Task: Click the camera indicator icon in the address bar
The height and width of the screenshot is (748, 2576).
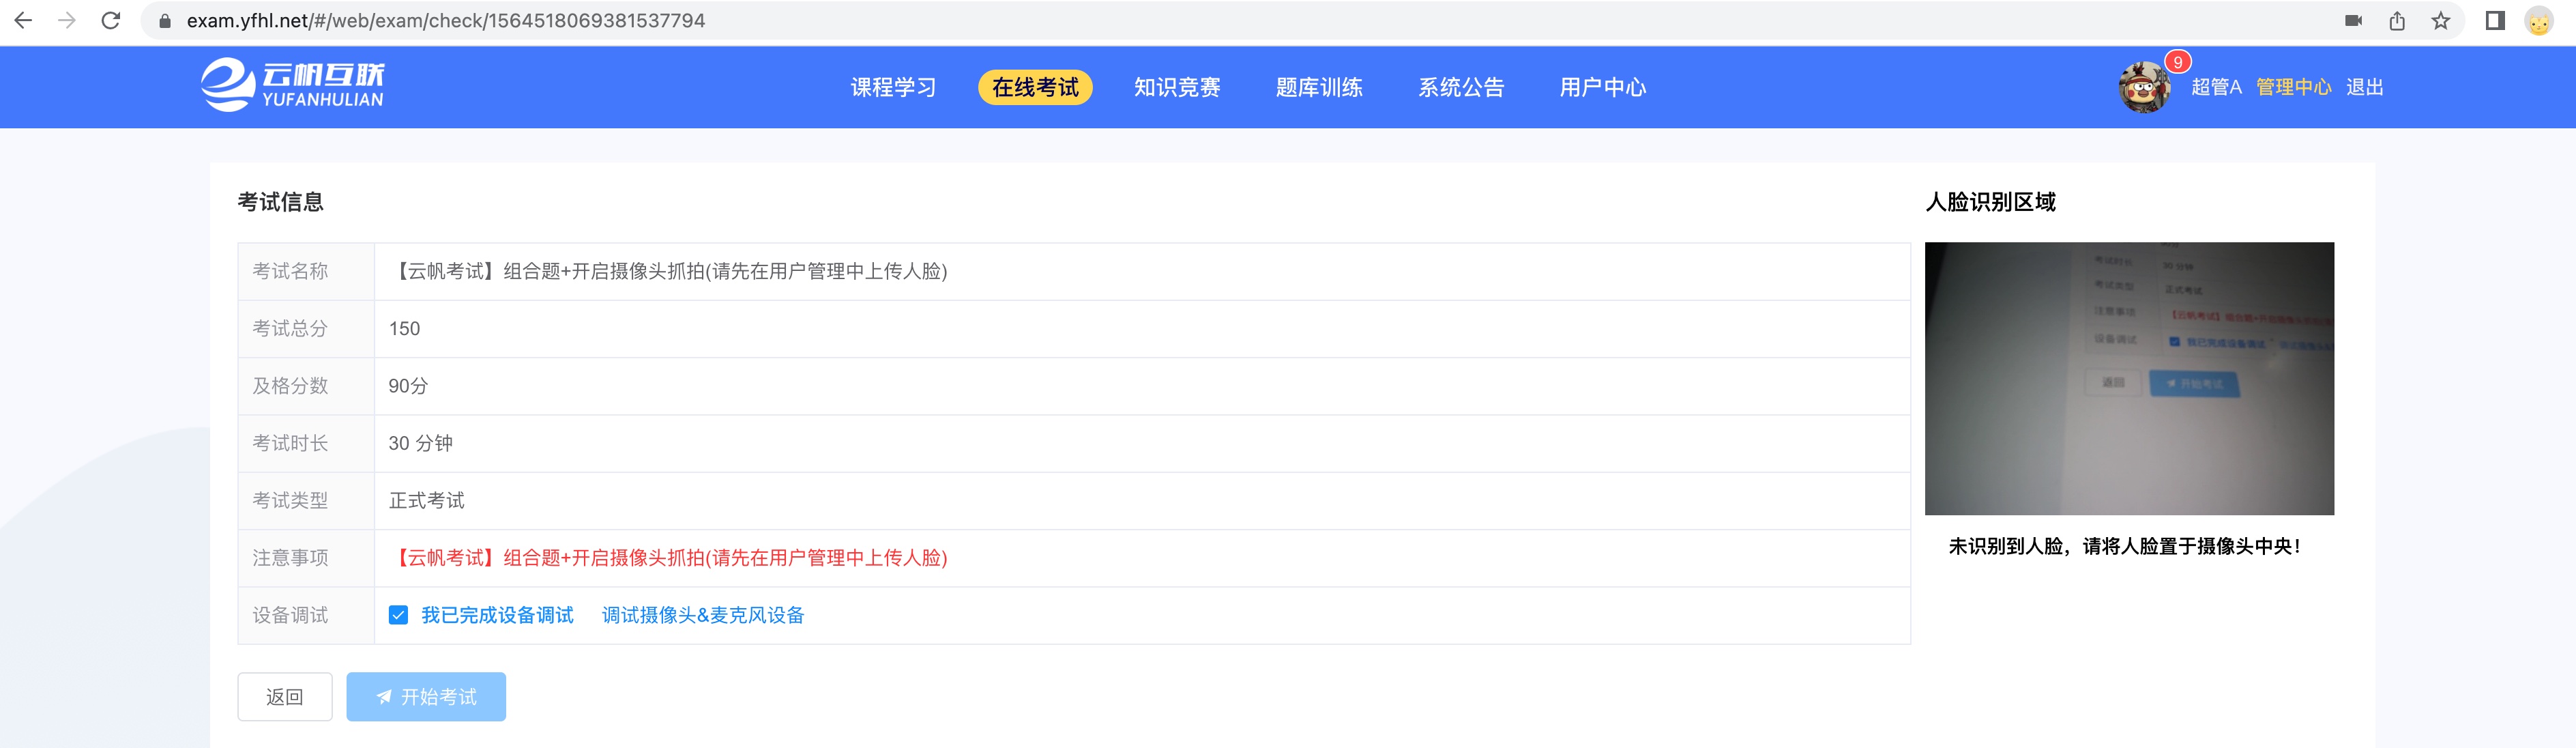Action: [x=2353, y=21]
